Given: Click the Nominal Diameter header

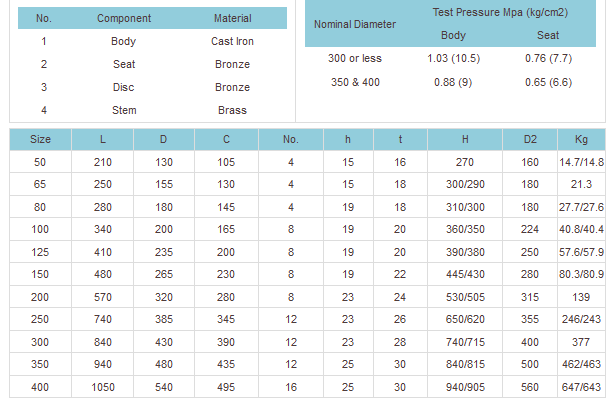Looking at the screenshot, I should pos(355,24).
